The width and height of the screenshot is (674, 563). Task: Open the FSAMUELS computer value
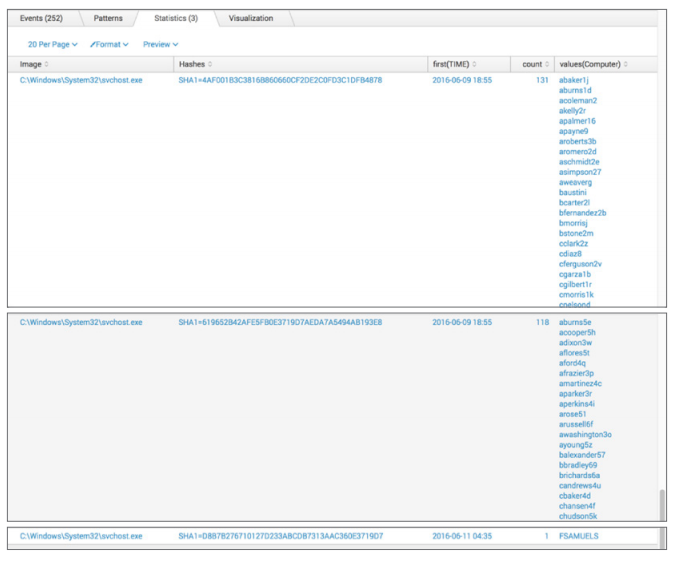[x=579, y=536]
